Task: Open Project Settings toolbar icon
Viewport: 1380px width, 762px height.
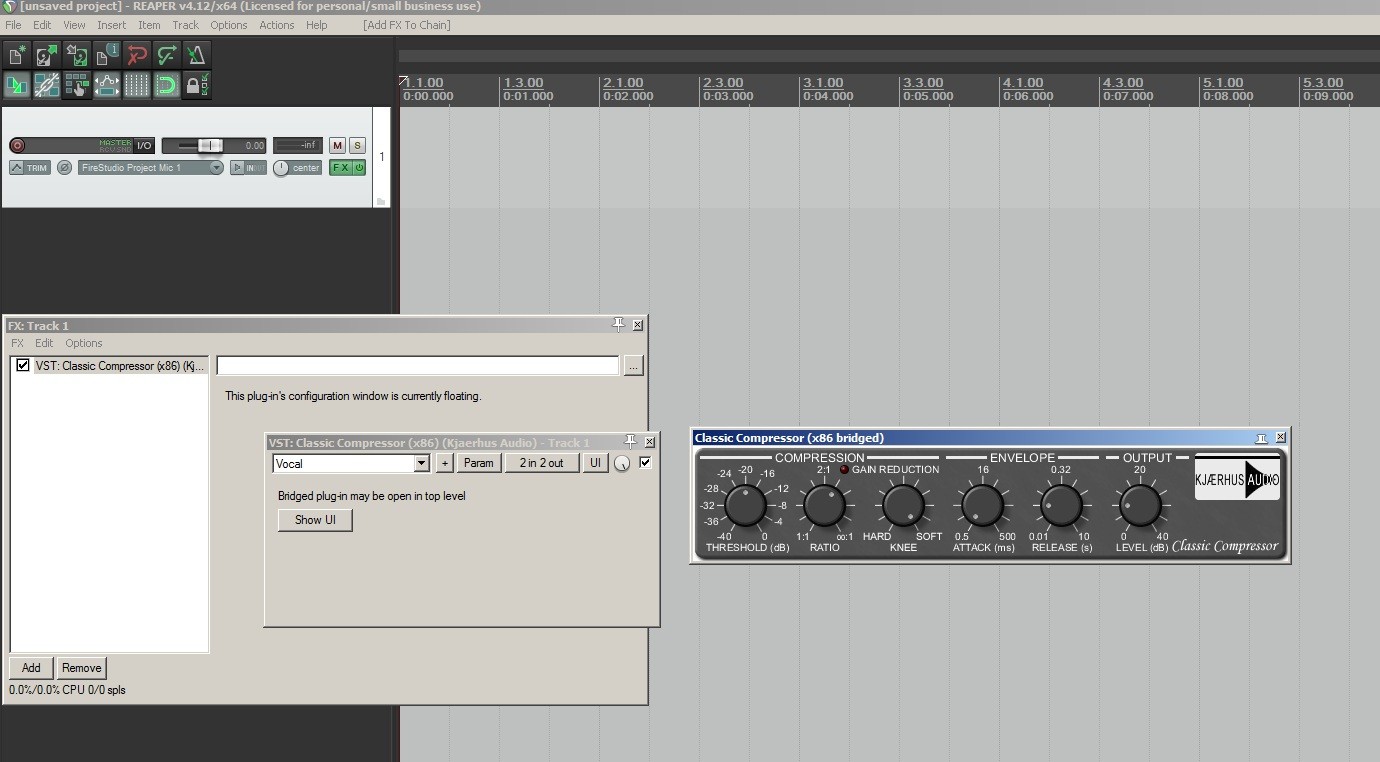Action: (107, 55)
